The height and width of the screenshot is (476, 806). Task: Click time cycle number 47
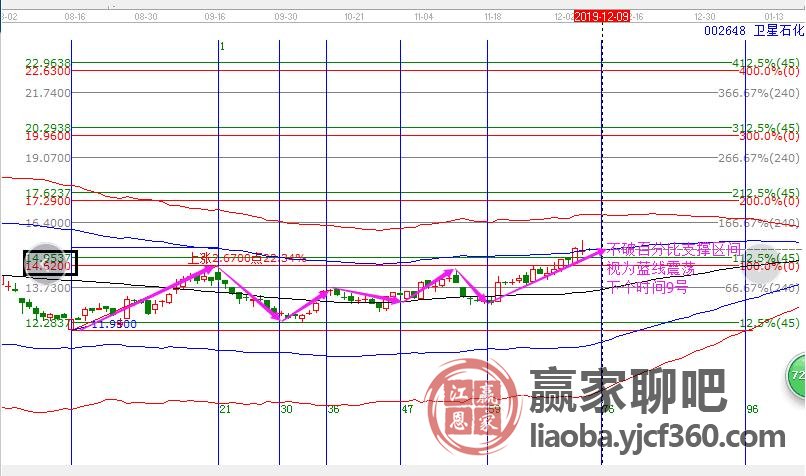(x=407, y=409)
